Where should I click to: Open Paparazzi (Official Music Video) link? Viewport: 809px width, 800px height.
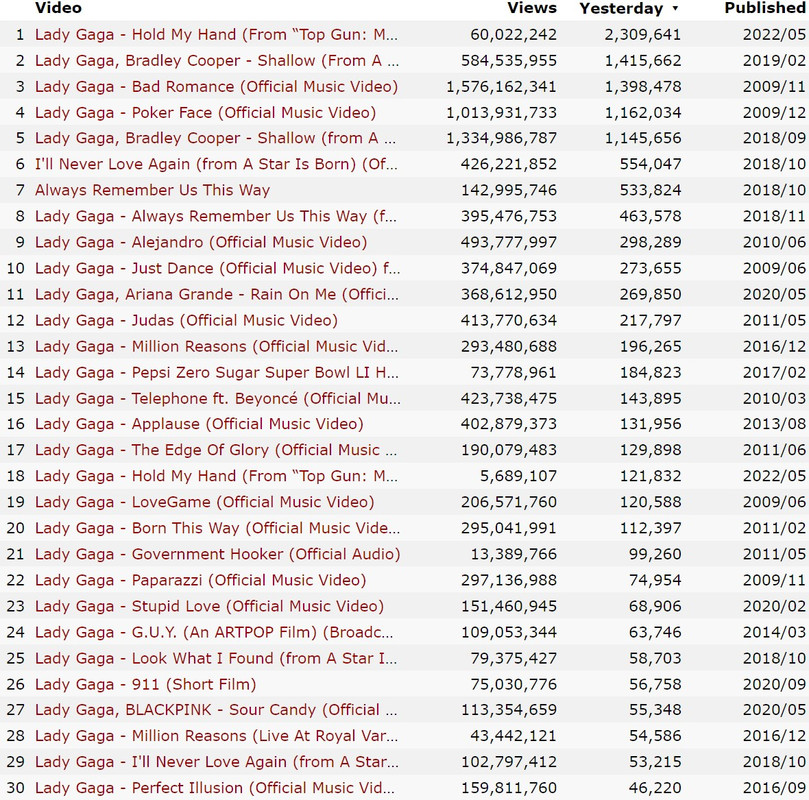[x=200, y=580]
